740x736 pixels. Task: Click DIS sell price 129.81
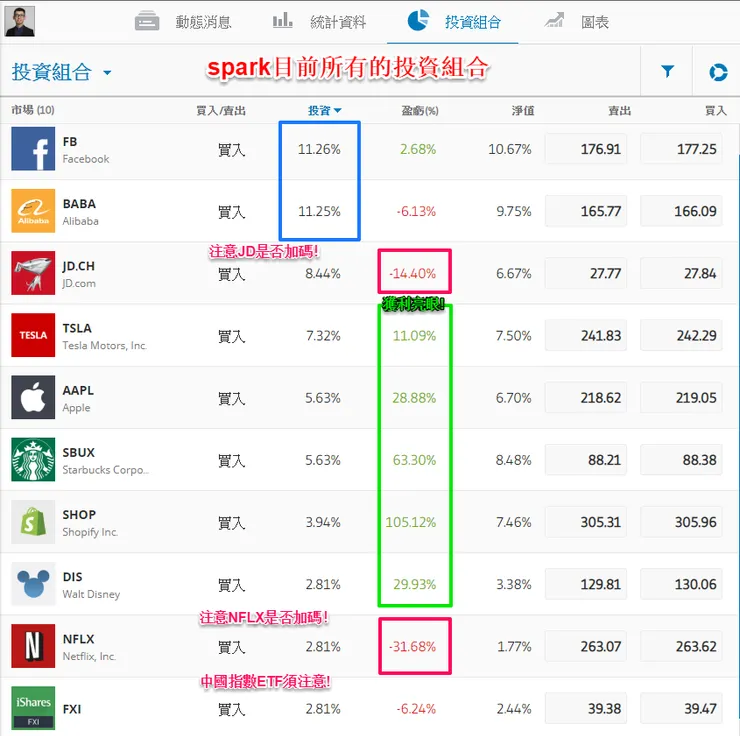[586, 584]
